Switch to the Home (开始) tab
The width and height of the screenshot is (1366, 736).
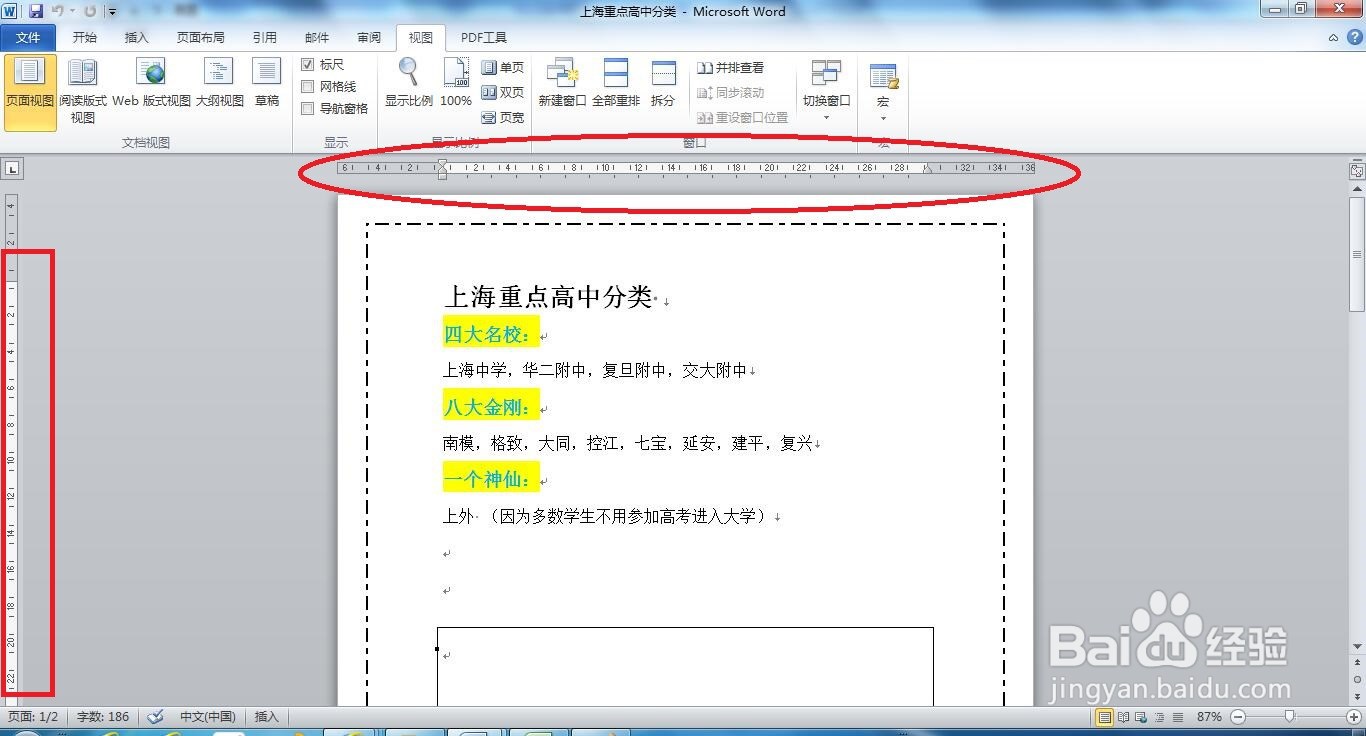[85, 38]
